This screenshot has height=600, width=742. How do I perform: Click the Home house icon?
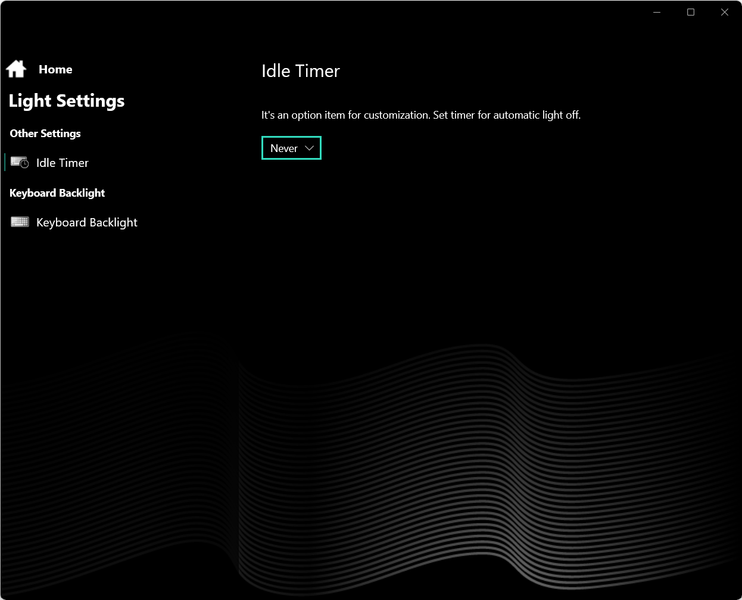16,69
